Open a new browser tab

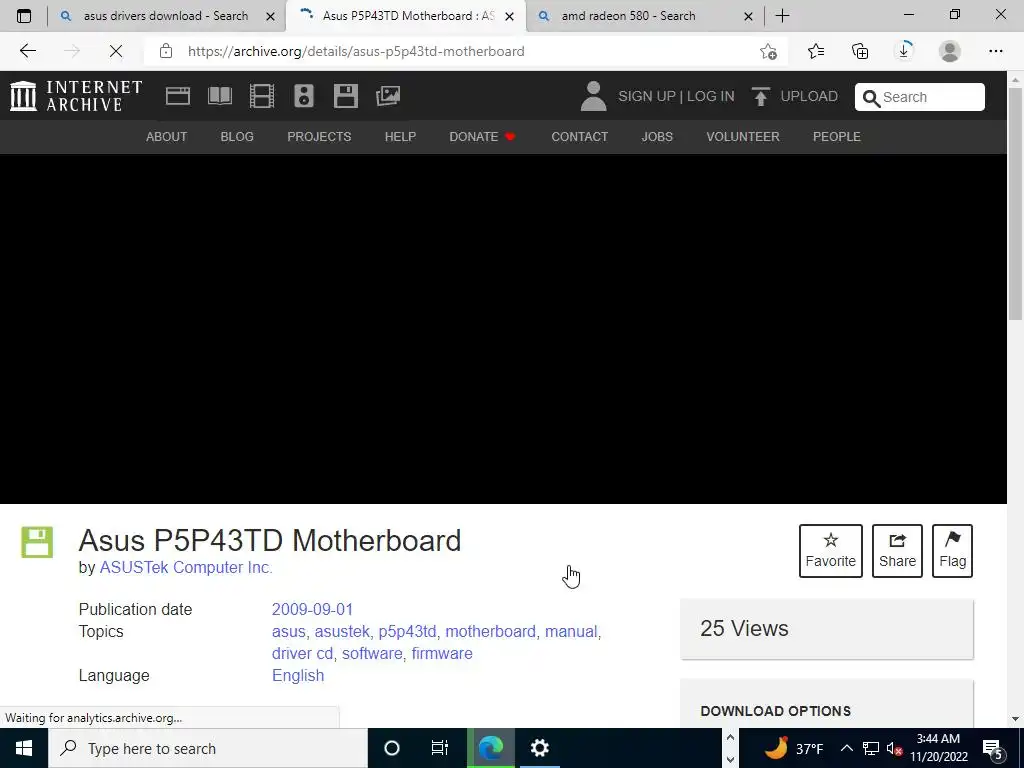pyautogui.click(x=782, y=16)
